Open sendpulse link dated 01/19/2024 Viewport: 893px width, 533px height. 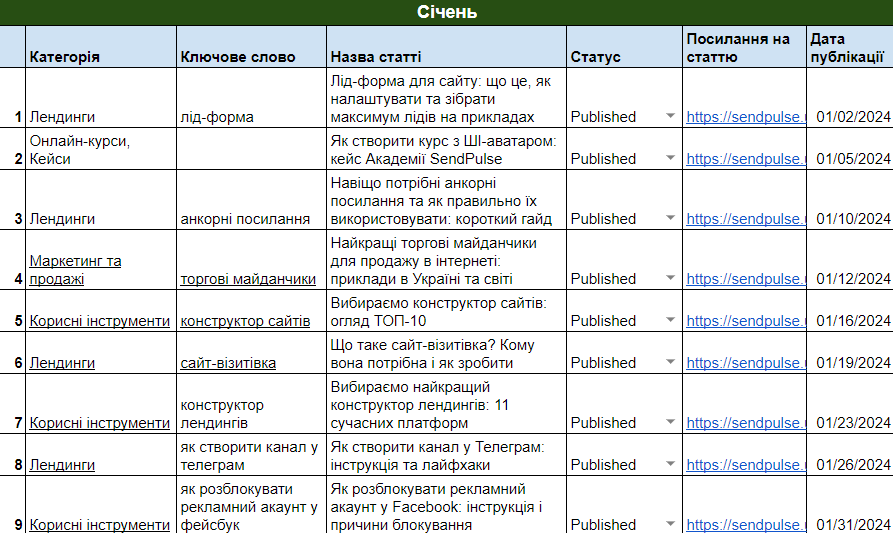tap(746, 363)
